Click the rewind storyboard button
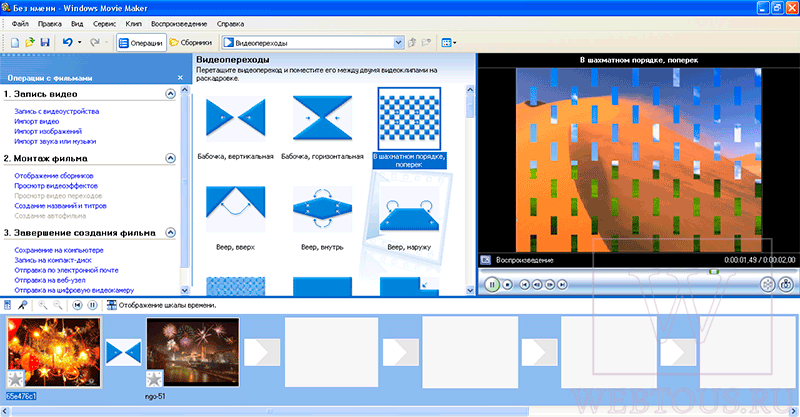This screenshot has height=417, width=800. (x=77, y=305)
